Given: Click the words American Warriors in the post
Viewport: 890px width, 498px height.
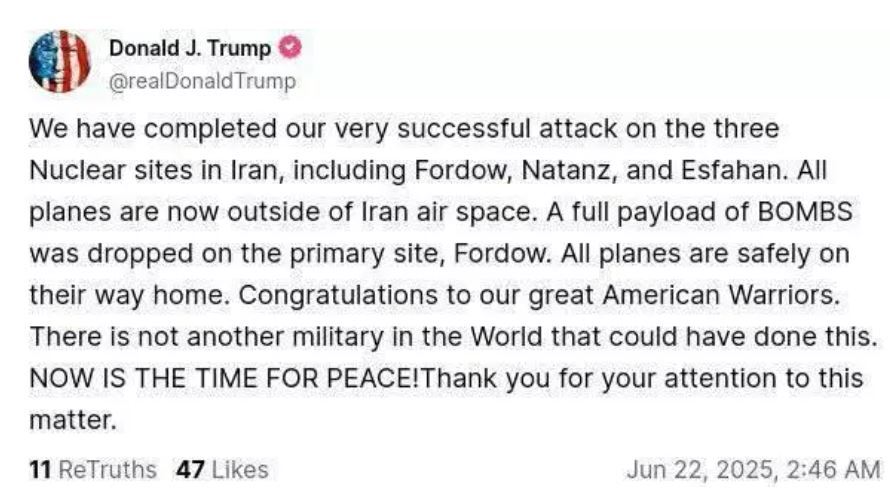Looking at the screenshot, I should (x=721, y=295).
